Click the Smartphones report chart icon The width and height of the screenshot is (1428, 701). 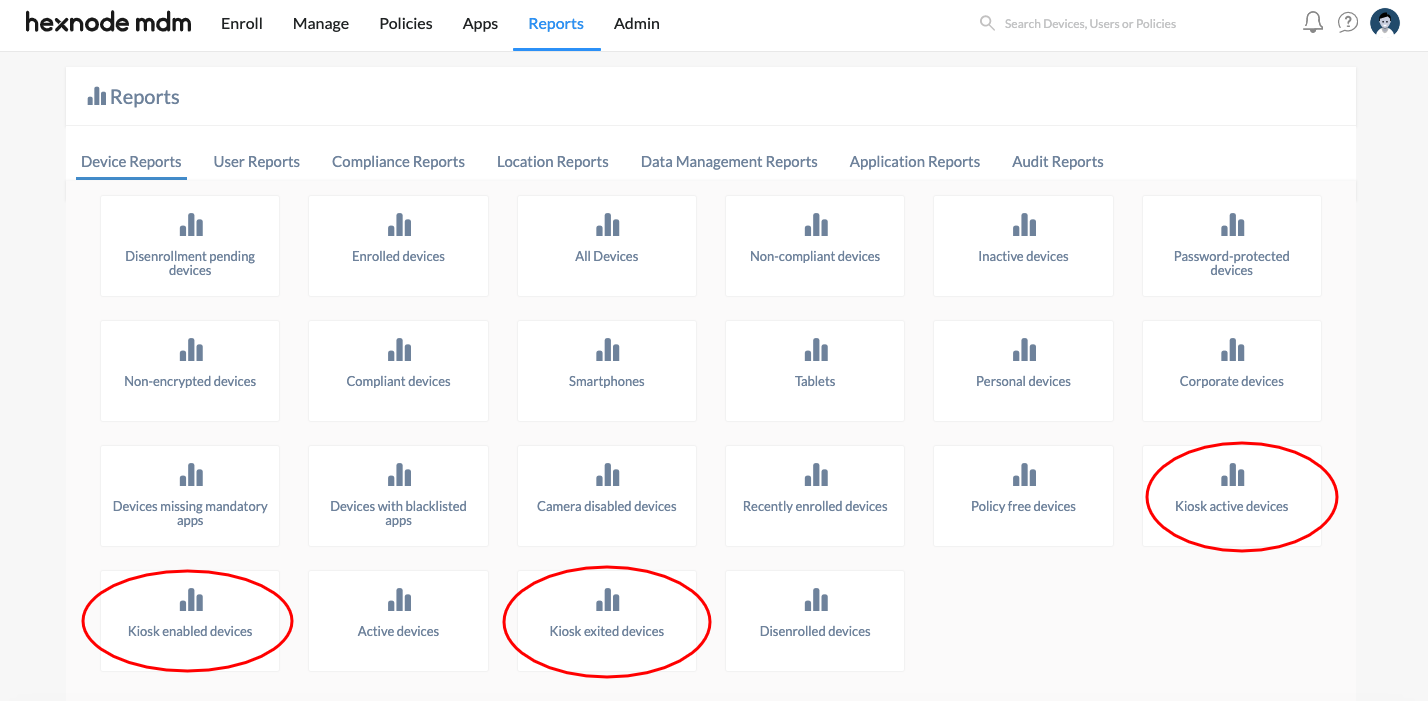pyautogui.click(x=607, y=350)
